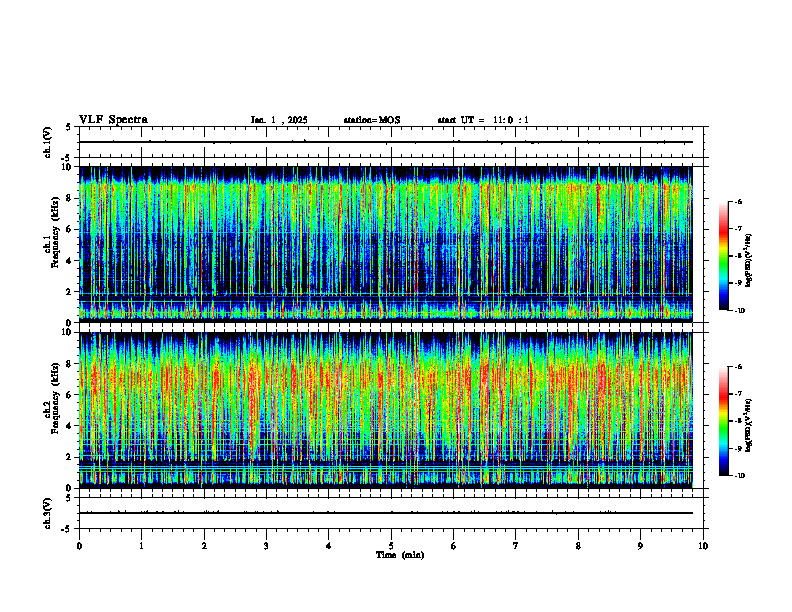Screen dimensions: 792x612
Task: Click the time axis tick label "4"
Action: 329,546
